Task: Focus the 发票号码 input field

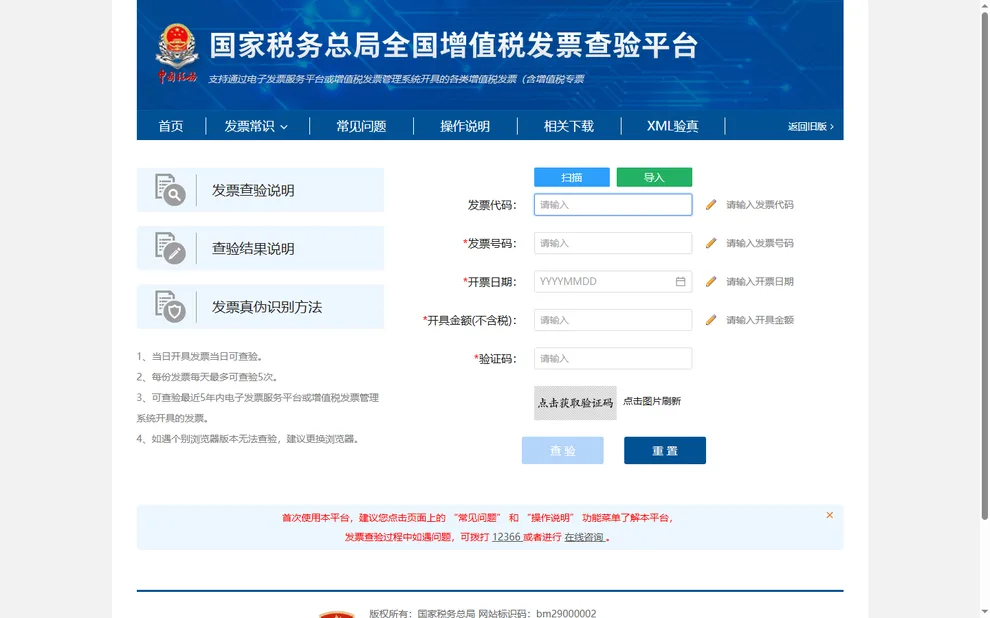Action: point(613,243)
